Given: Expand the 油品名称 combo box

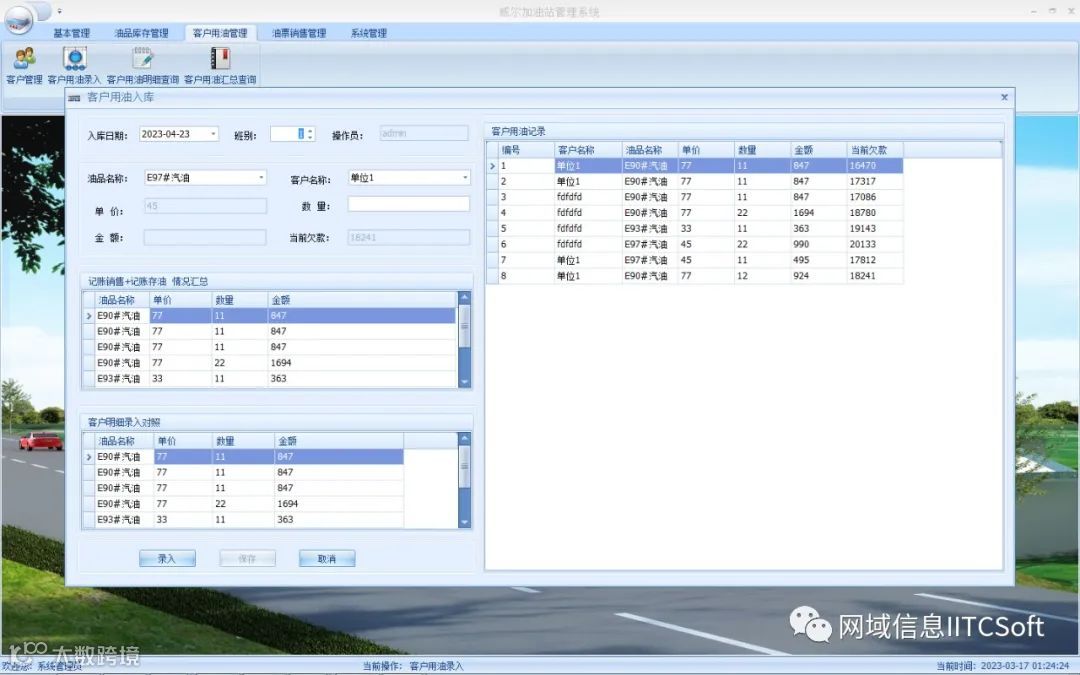Looking at the screenshot, I should (x=261, y=178).
